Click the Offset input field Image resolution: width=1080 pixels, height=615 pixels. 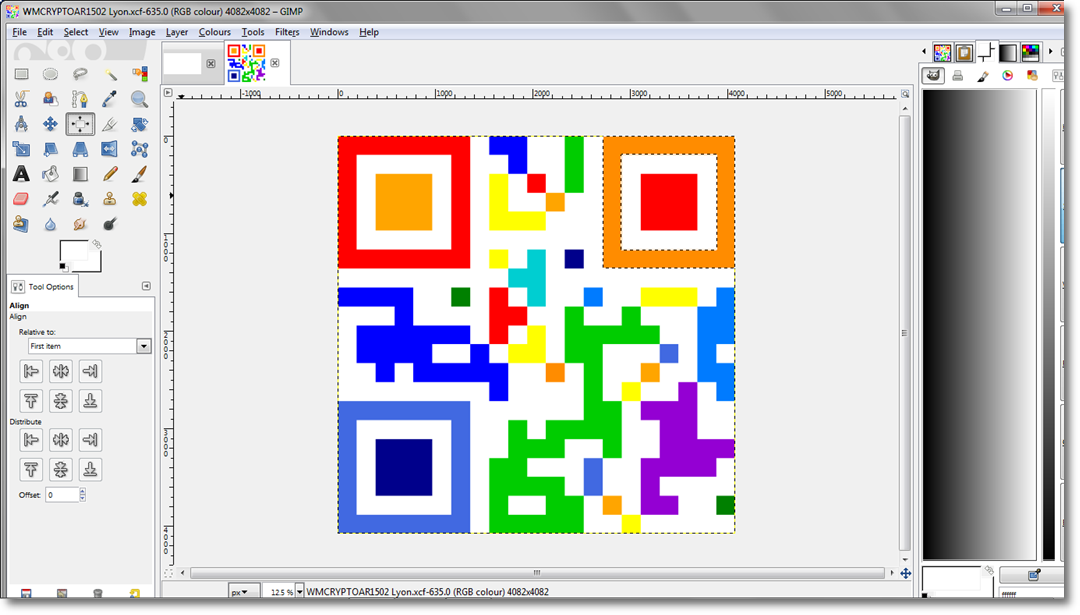pos(62,495)
